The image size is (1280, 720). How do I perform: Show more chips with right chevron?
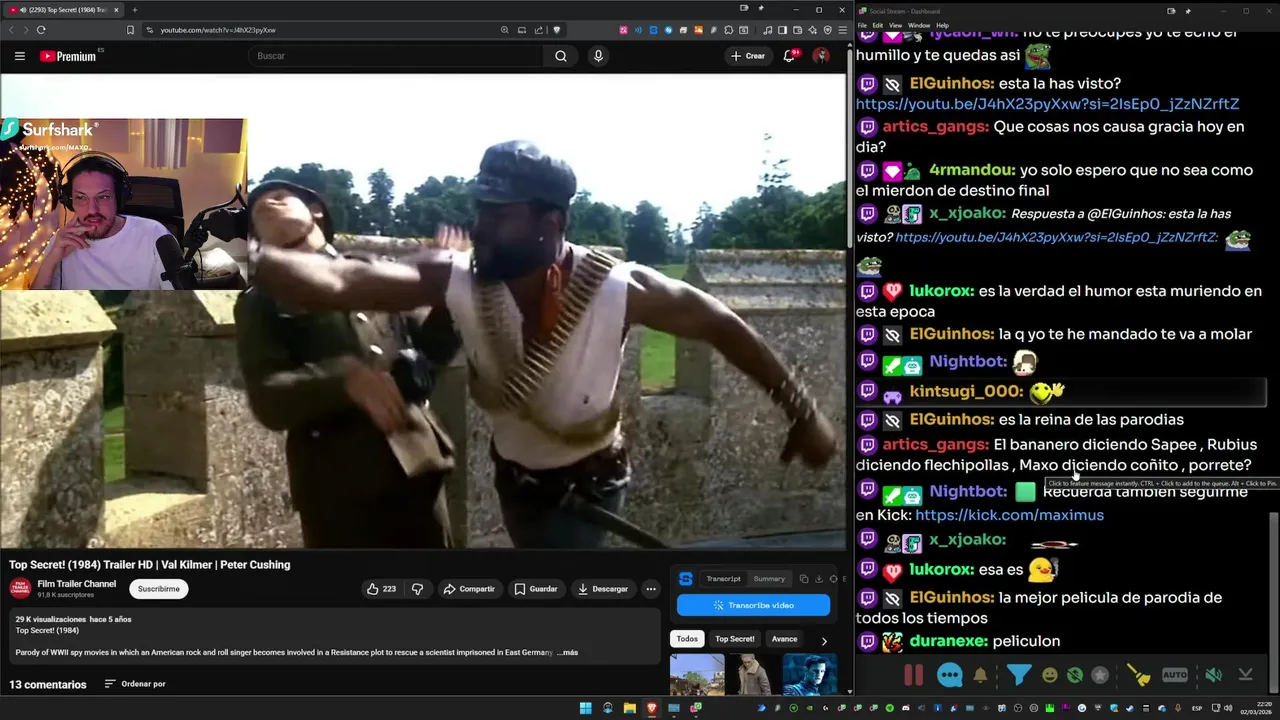(x=824, y=640)
